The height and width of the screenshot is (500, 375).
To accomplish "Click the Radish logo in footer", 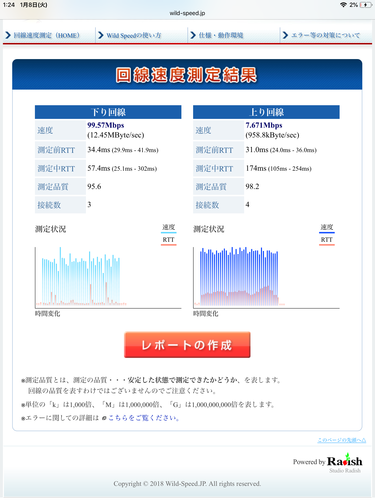I will [344, 461].
